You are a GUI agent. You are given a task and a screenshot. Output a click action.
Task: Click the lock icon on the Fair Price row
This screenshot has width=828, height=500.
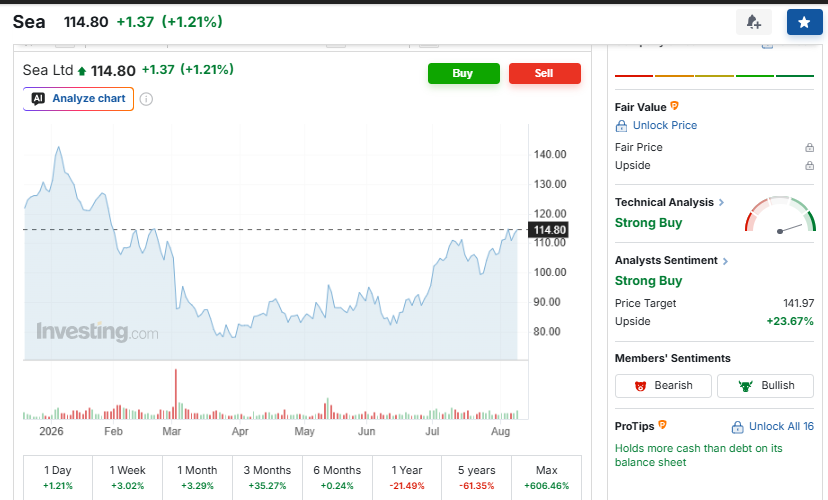coord(809,147)
